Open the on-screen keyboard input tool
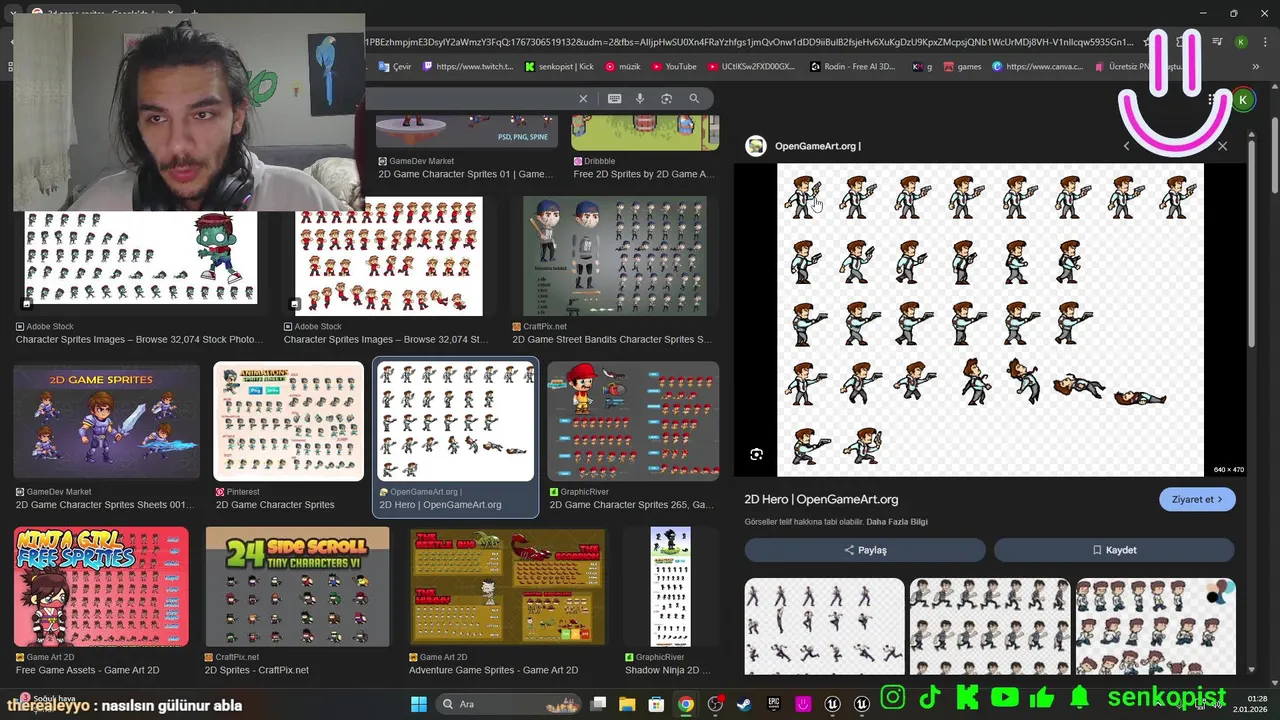 614,98
